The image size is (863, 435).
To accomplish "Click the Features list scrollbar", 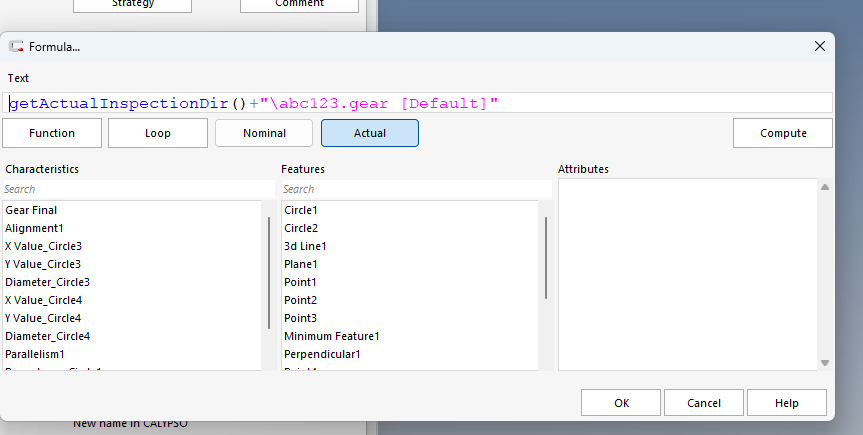I will [546, 258].
